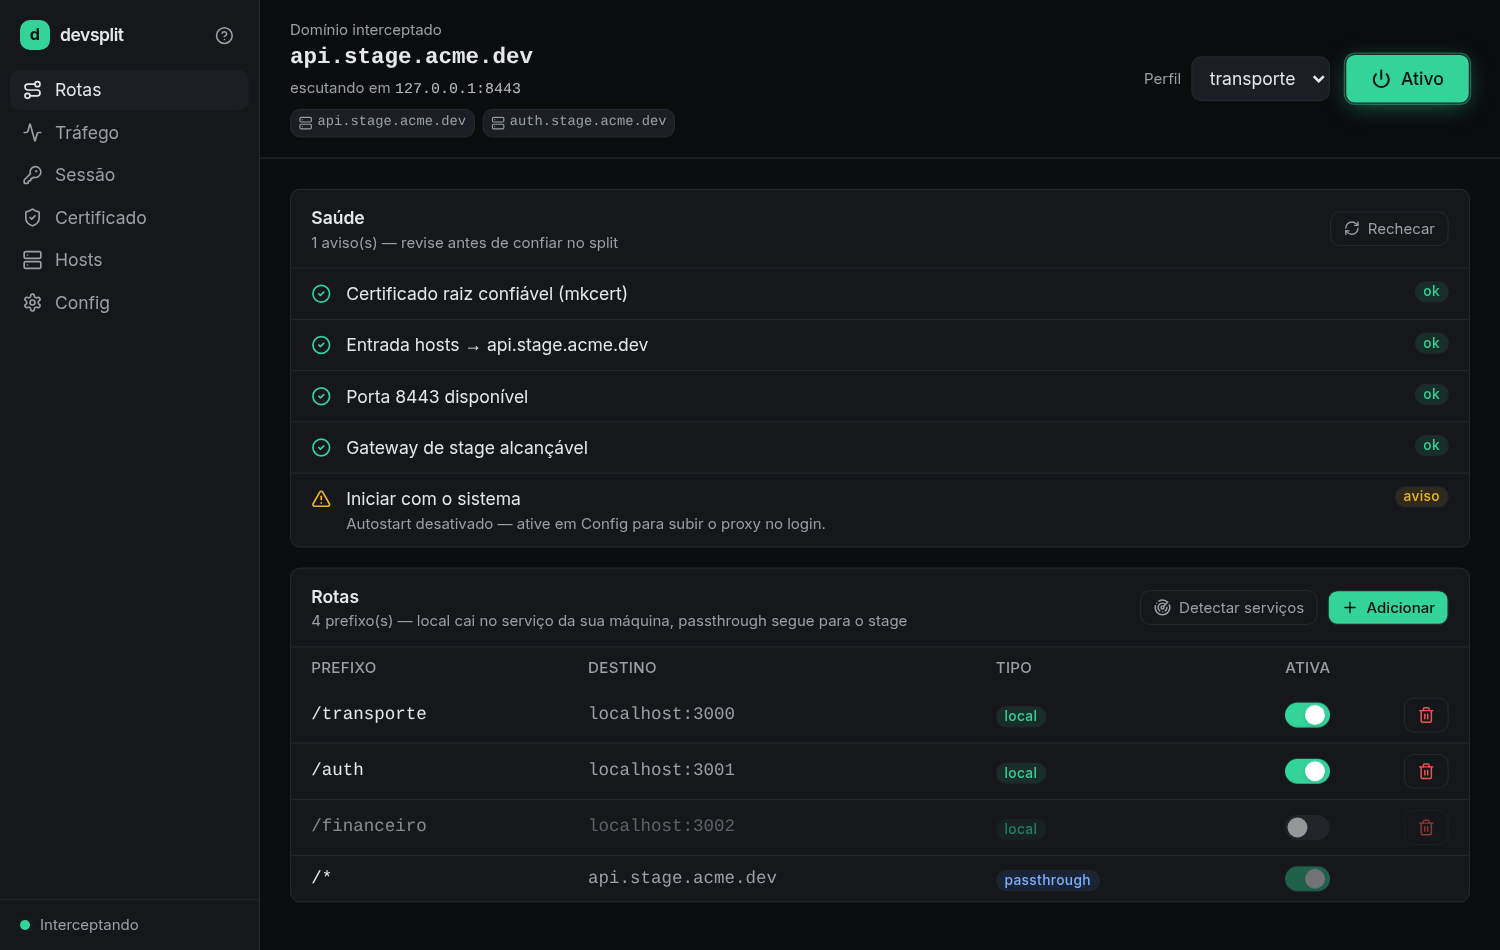
Task: Click the api.stage.acme.dev host chip
Action: pos(382,122)
